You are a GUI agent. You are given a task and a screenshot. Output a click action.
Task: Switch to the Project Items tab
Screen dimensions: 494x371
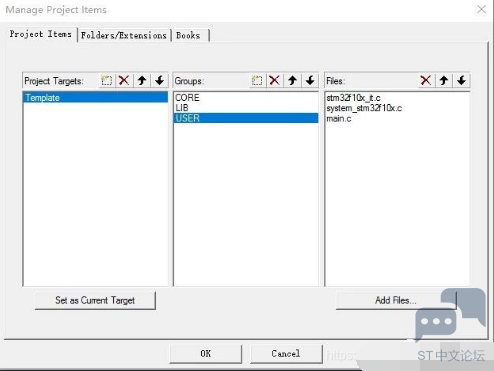[x=41, y=34]
